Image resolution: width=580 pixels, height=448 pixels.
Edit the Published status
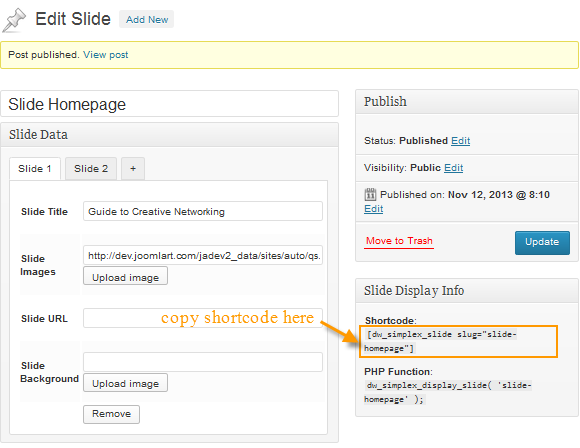[x=461, y=141]
